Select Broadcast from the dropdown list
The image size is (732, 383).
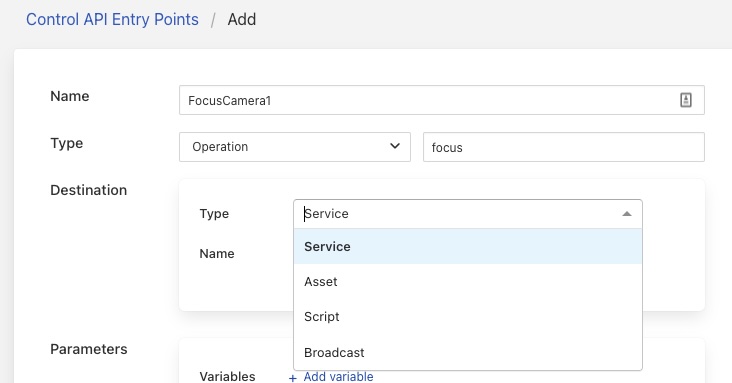tap(468, 353)
